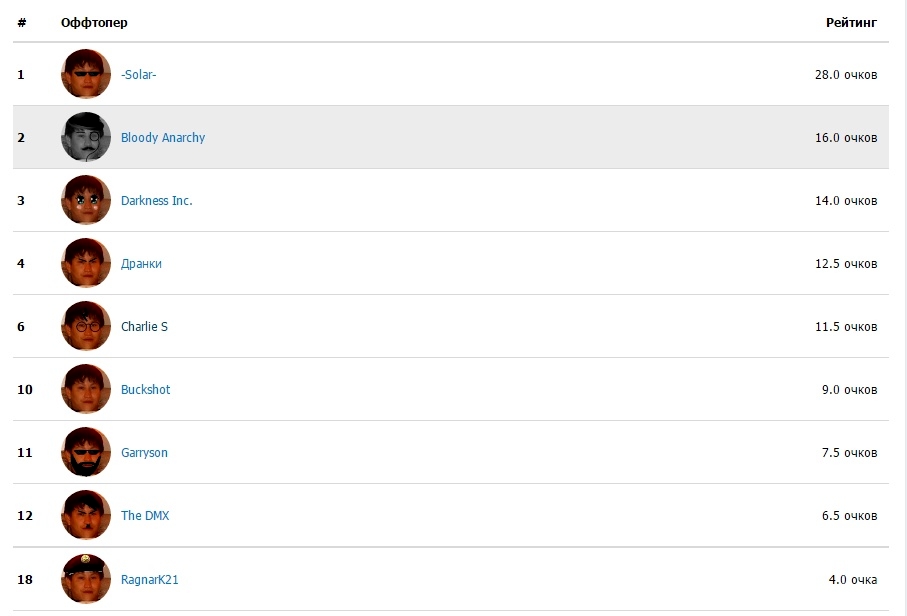Click Darkness Inc. avatar image
Screen dimensions: 907x616
(86, 200)
